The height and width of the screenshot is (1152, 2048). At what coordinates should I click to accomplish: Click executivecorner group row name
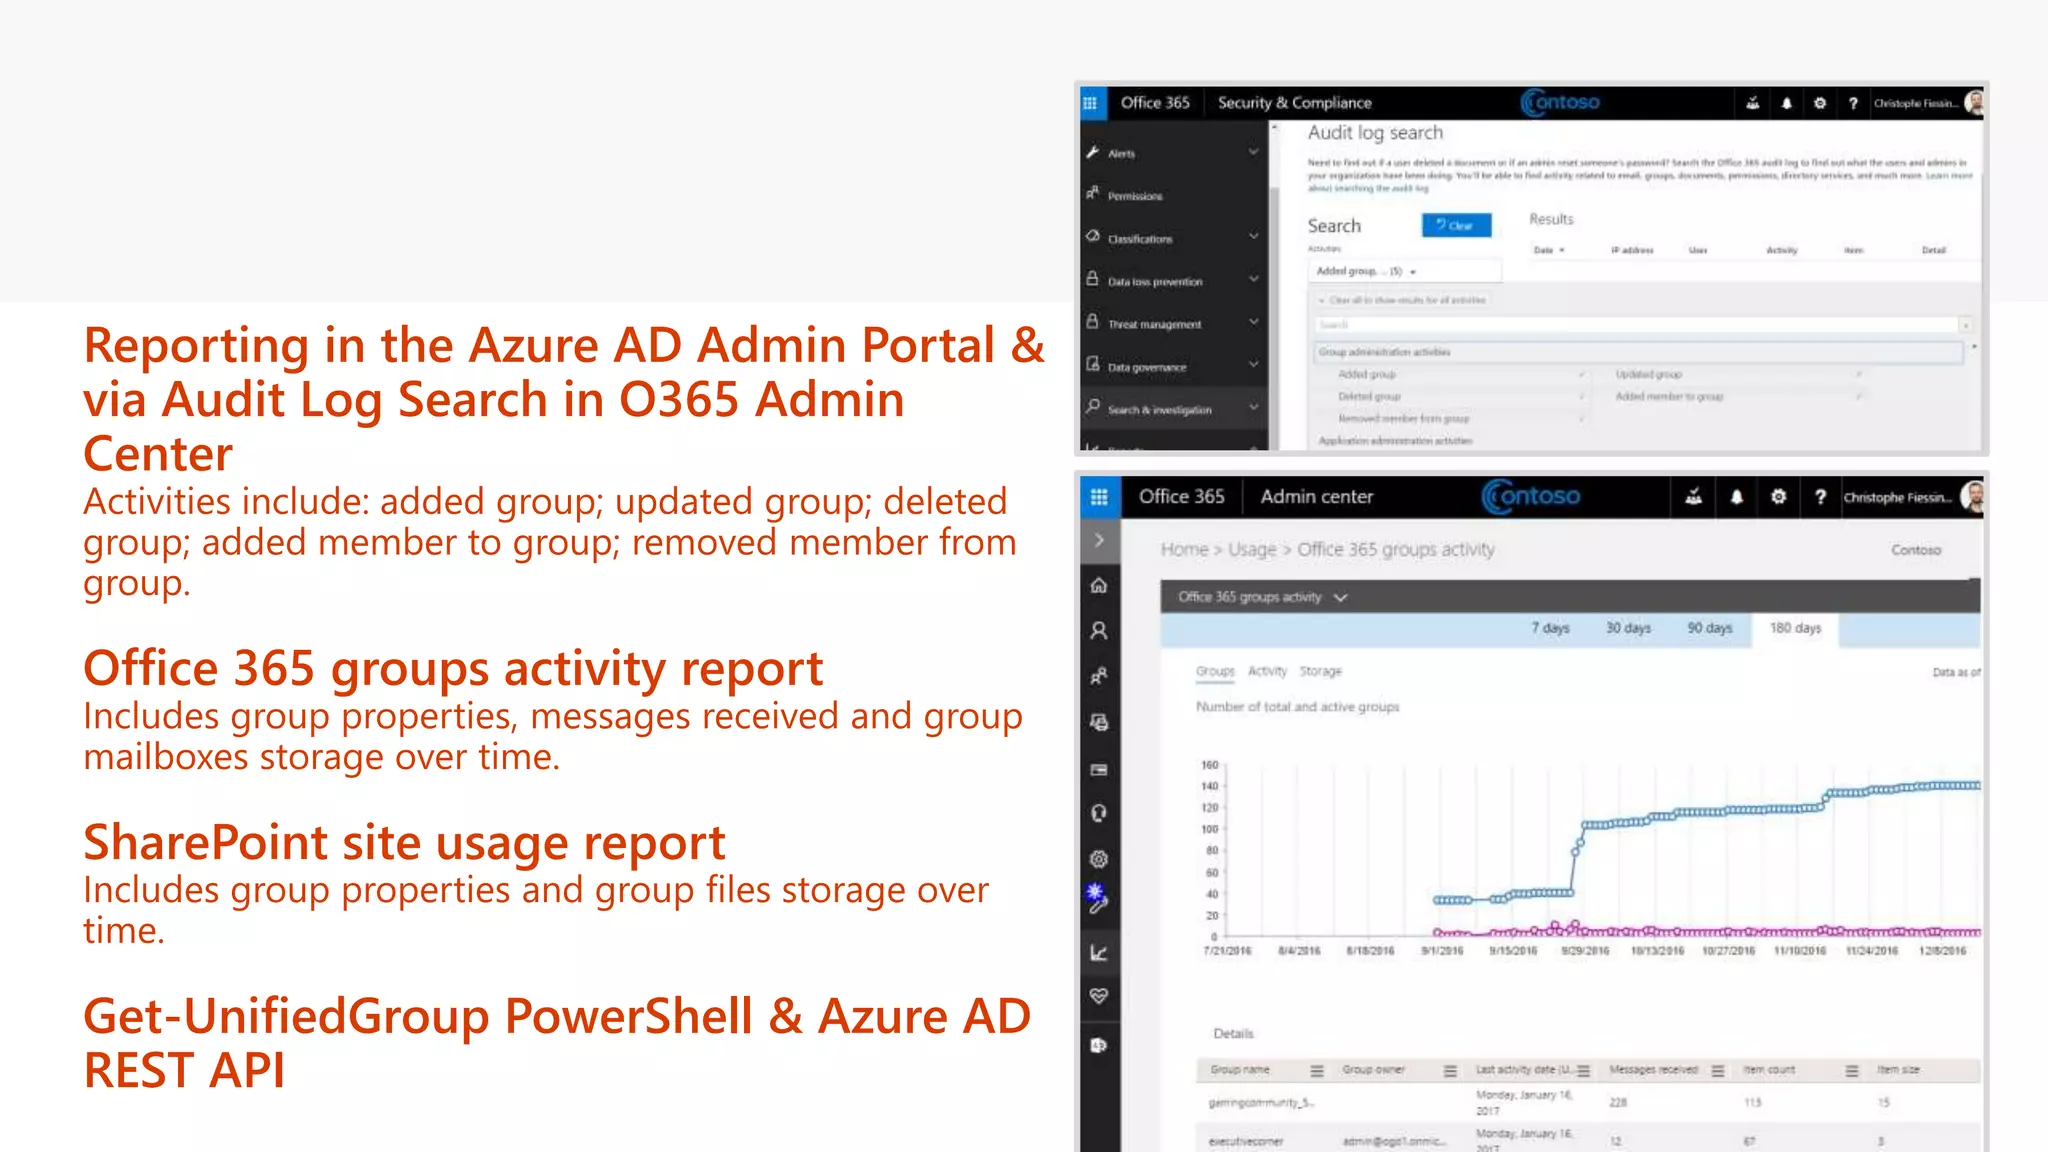(1246, 1141)
